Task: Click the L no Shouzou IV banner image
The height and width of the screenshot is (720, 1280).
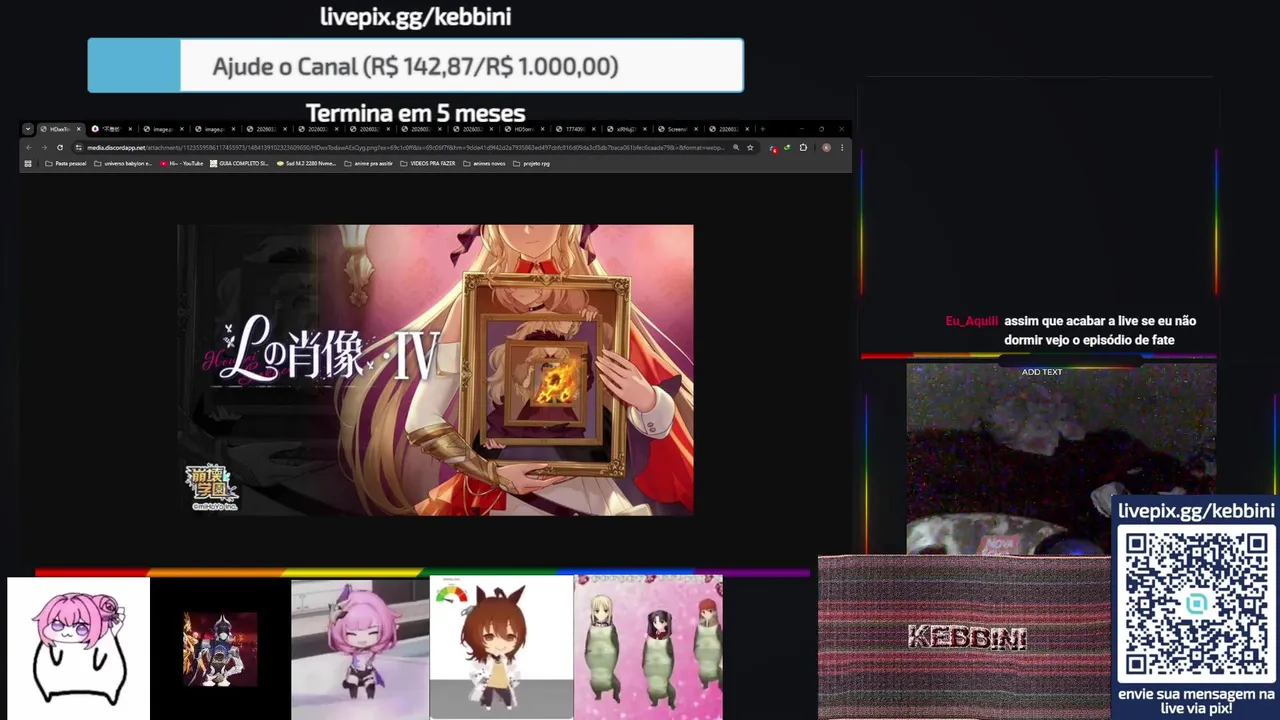Action: 435,369
